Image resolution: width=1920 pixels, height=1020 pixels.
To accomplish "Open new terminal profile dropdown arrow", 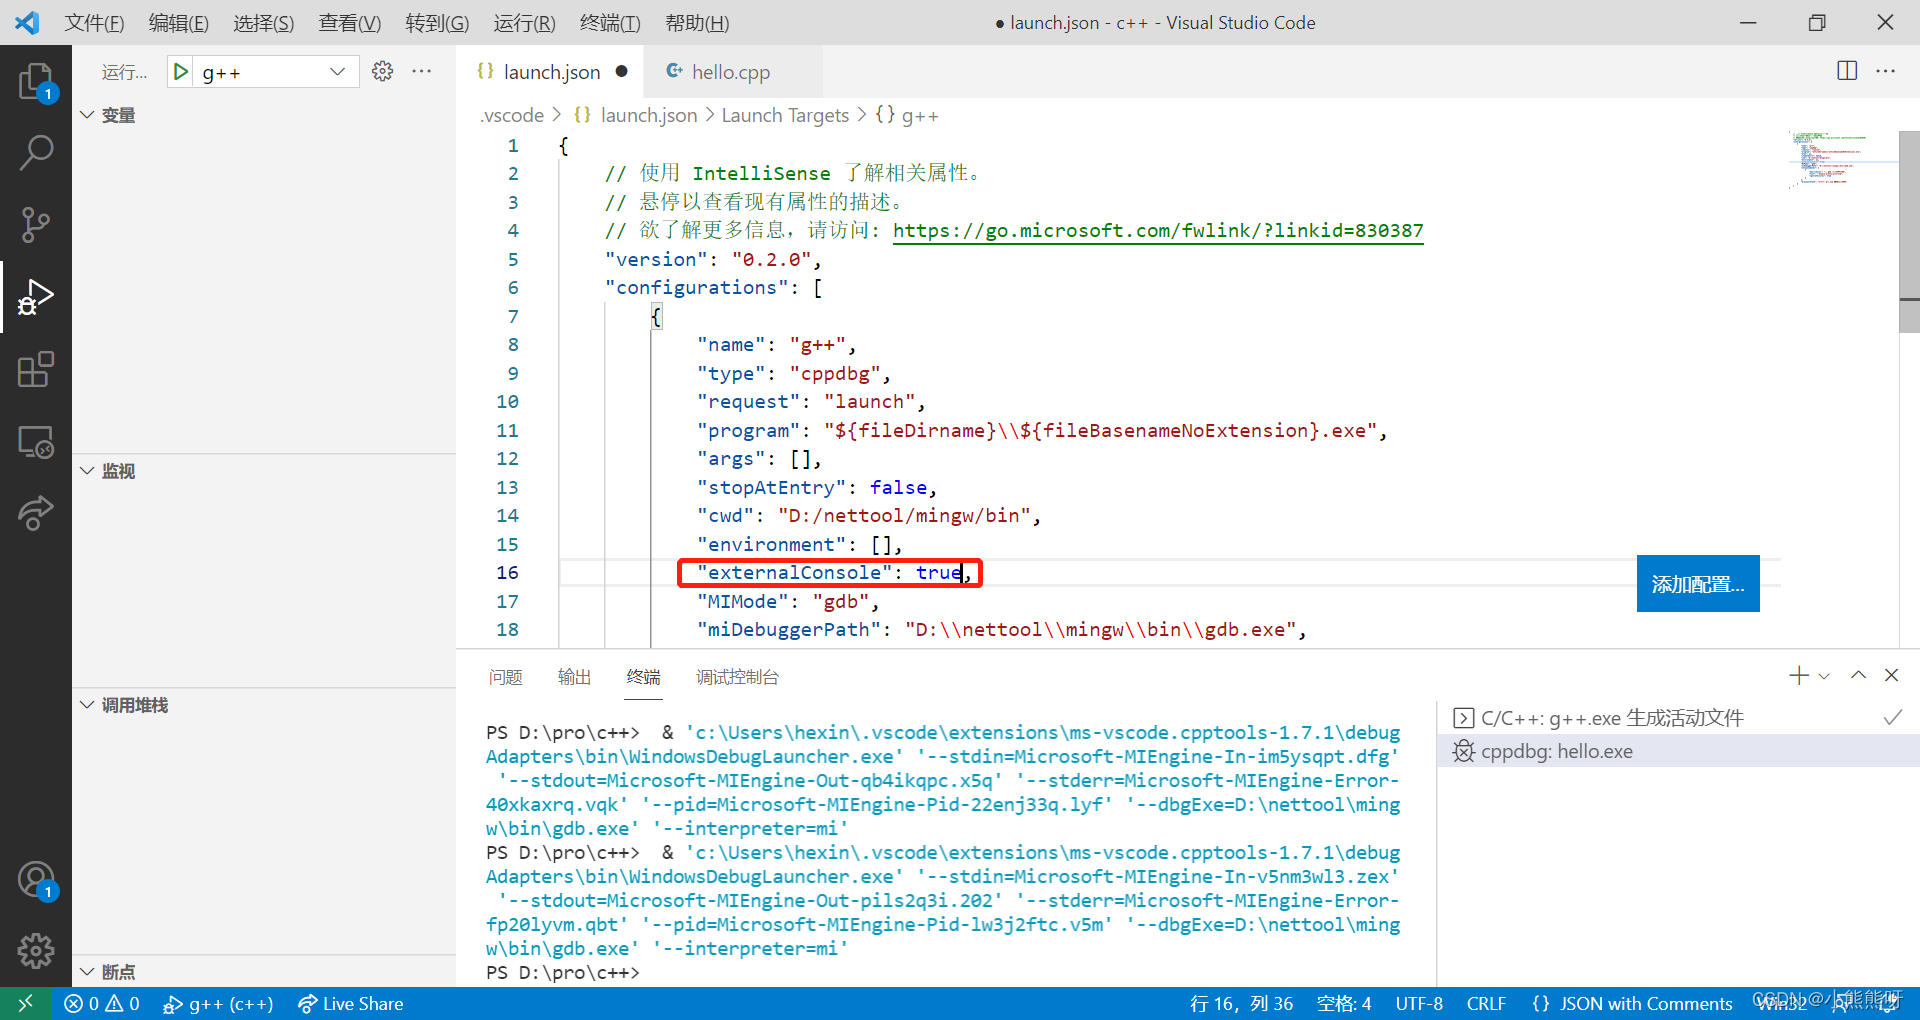I will click(x=1824, y=677).
